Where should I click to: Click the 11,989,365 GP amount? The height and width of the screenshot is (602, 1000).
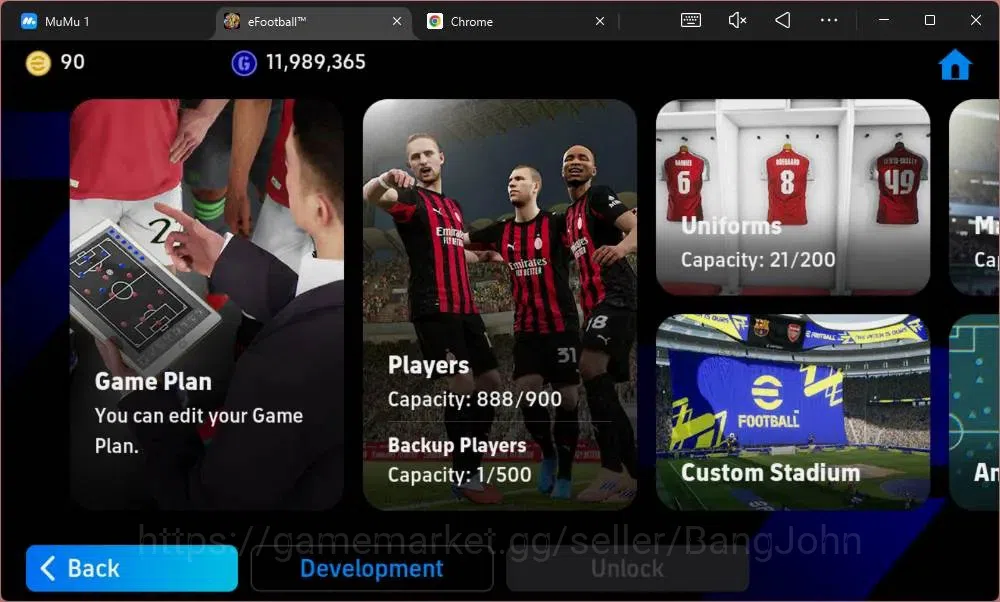[x=316, y=62]
